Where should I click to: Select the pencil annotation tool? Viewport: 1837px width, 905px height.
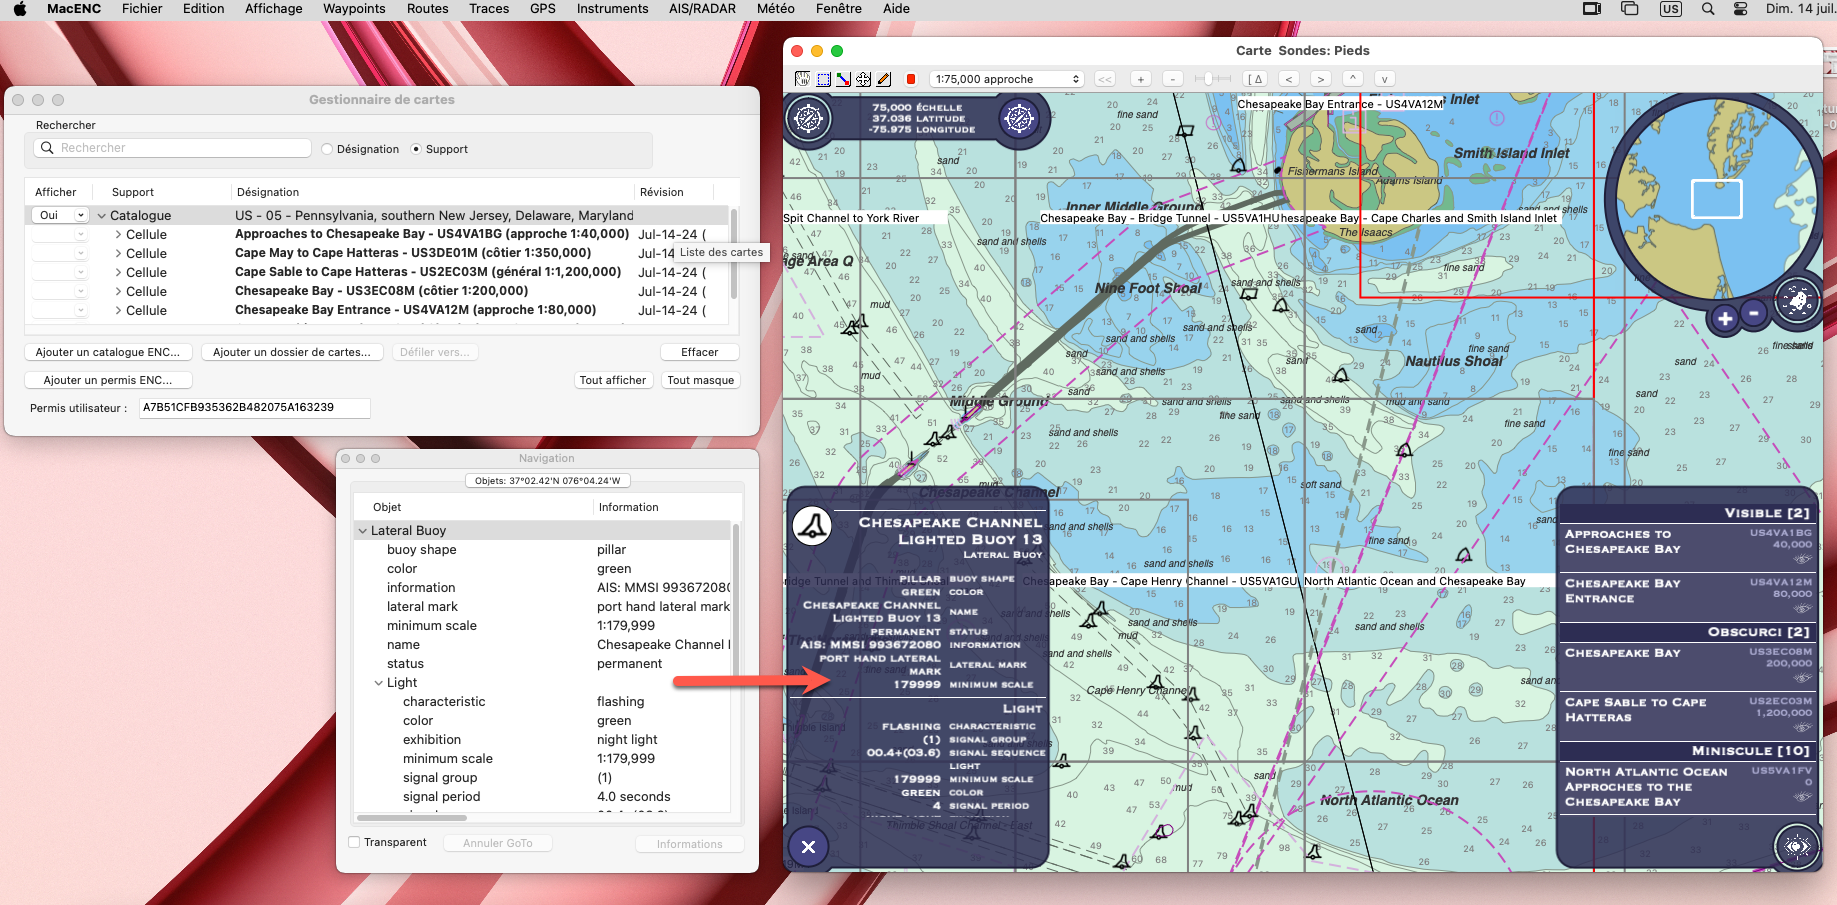tap(883, 79)
